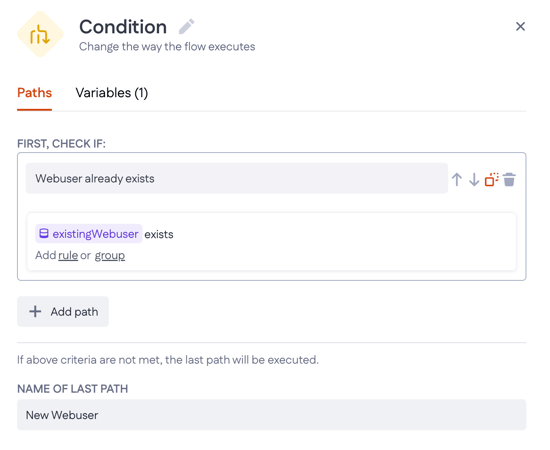Click the plus icon on Add path
Image resolution: width=550 pixels, height=450 pixels.
pos(35,311)
